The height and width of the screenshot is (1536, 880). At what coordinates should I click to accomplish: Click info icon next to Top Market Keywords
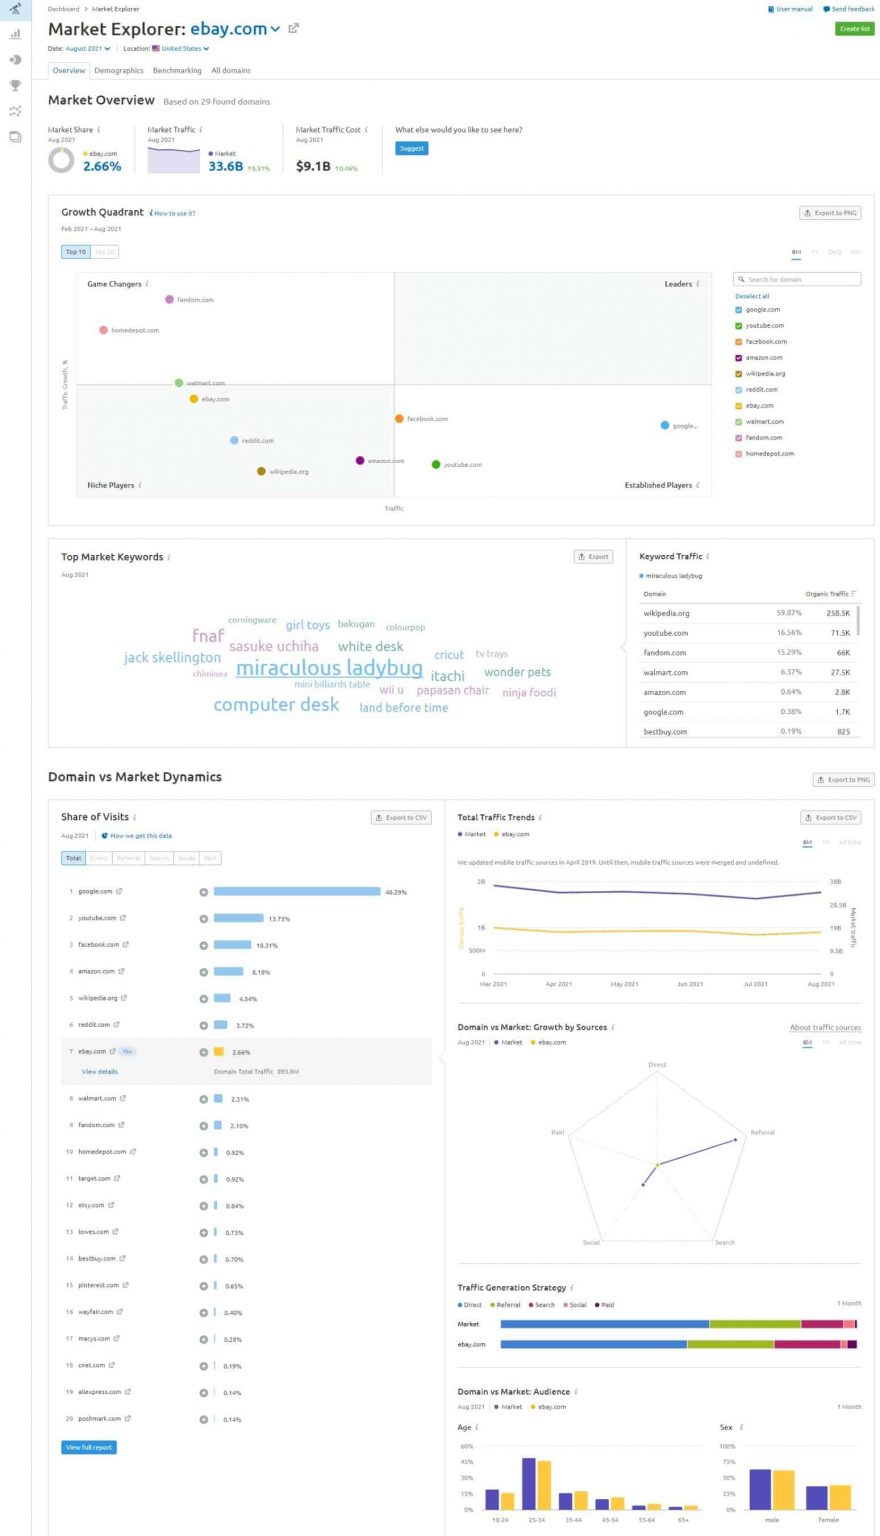click(169, 557)
